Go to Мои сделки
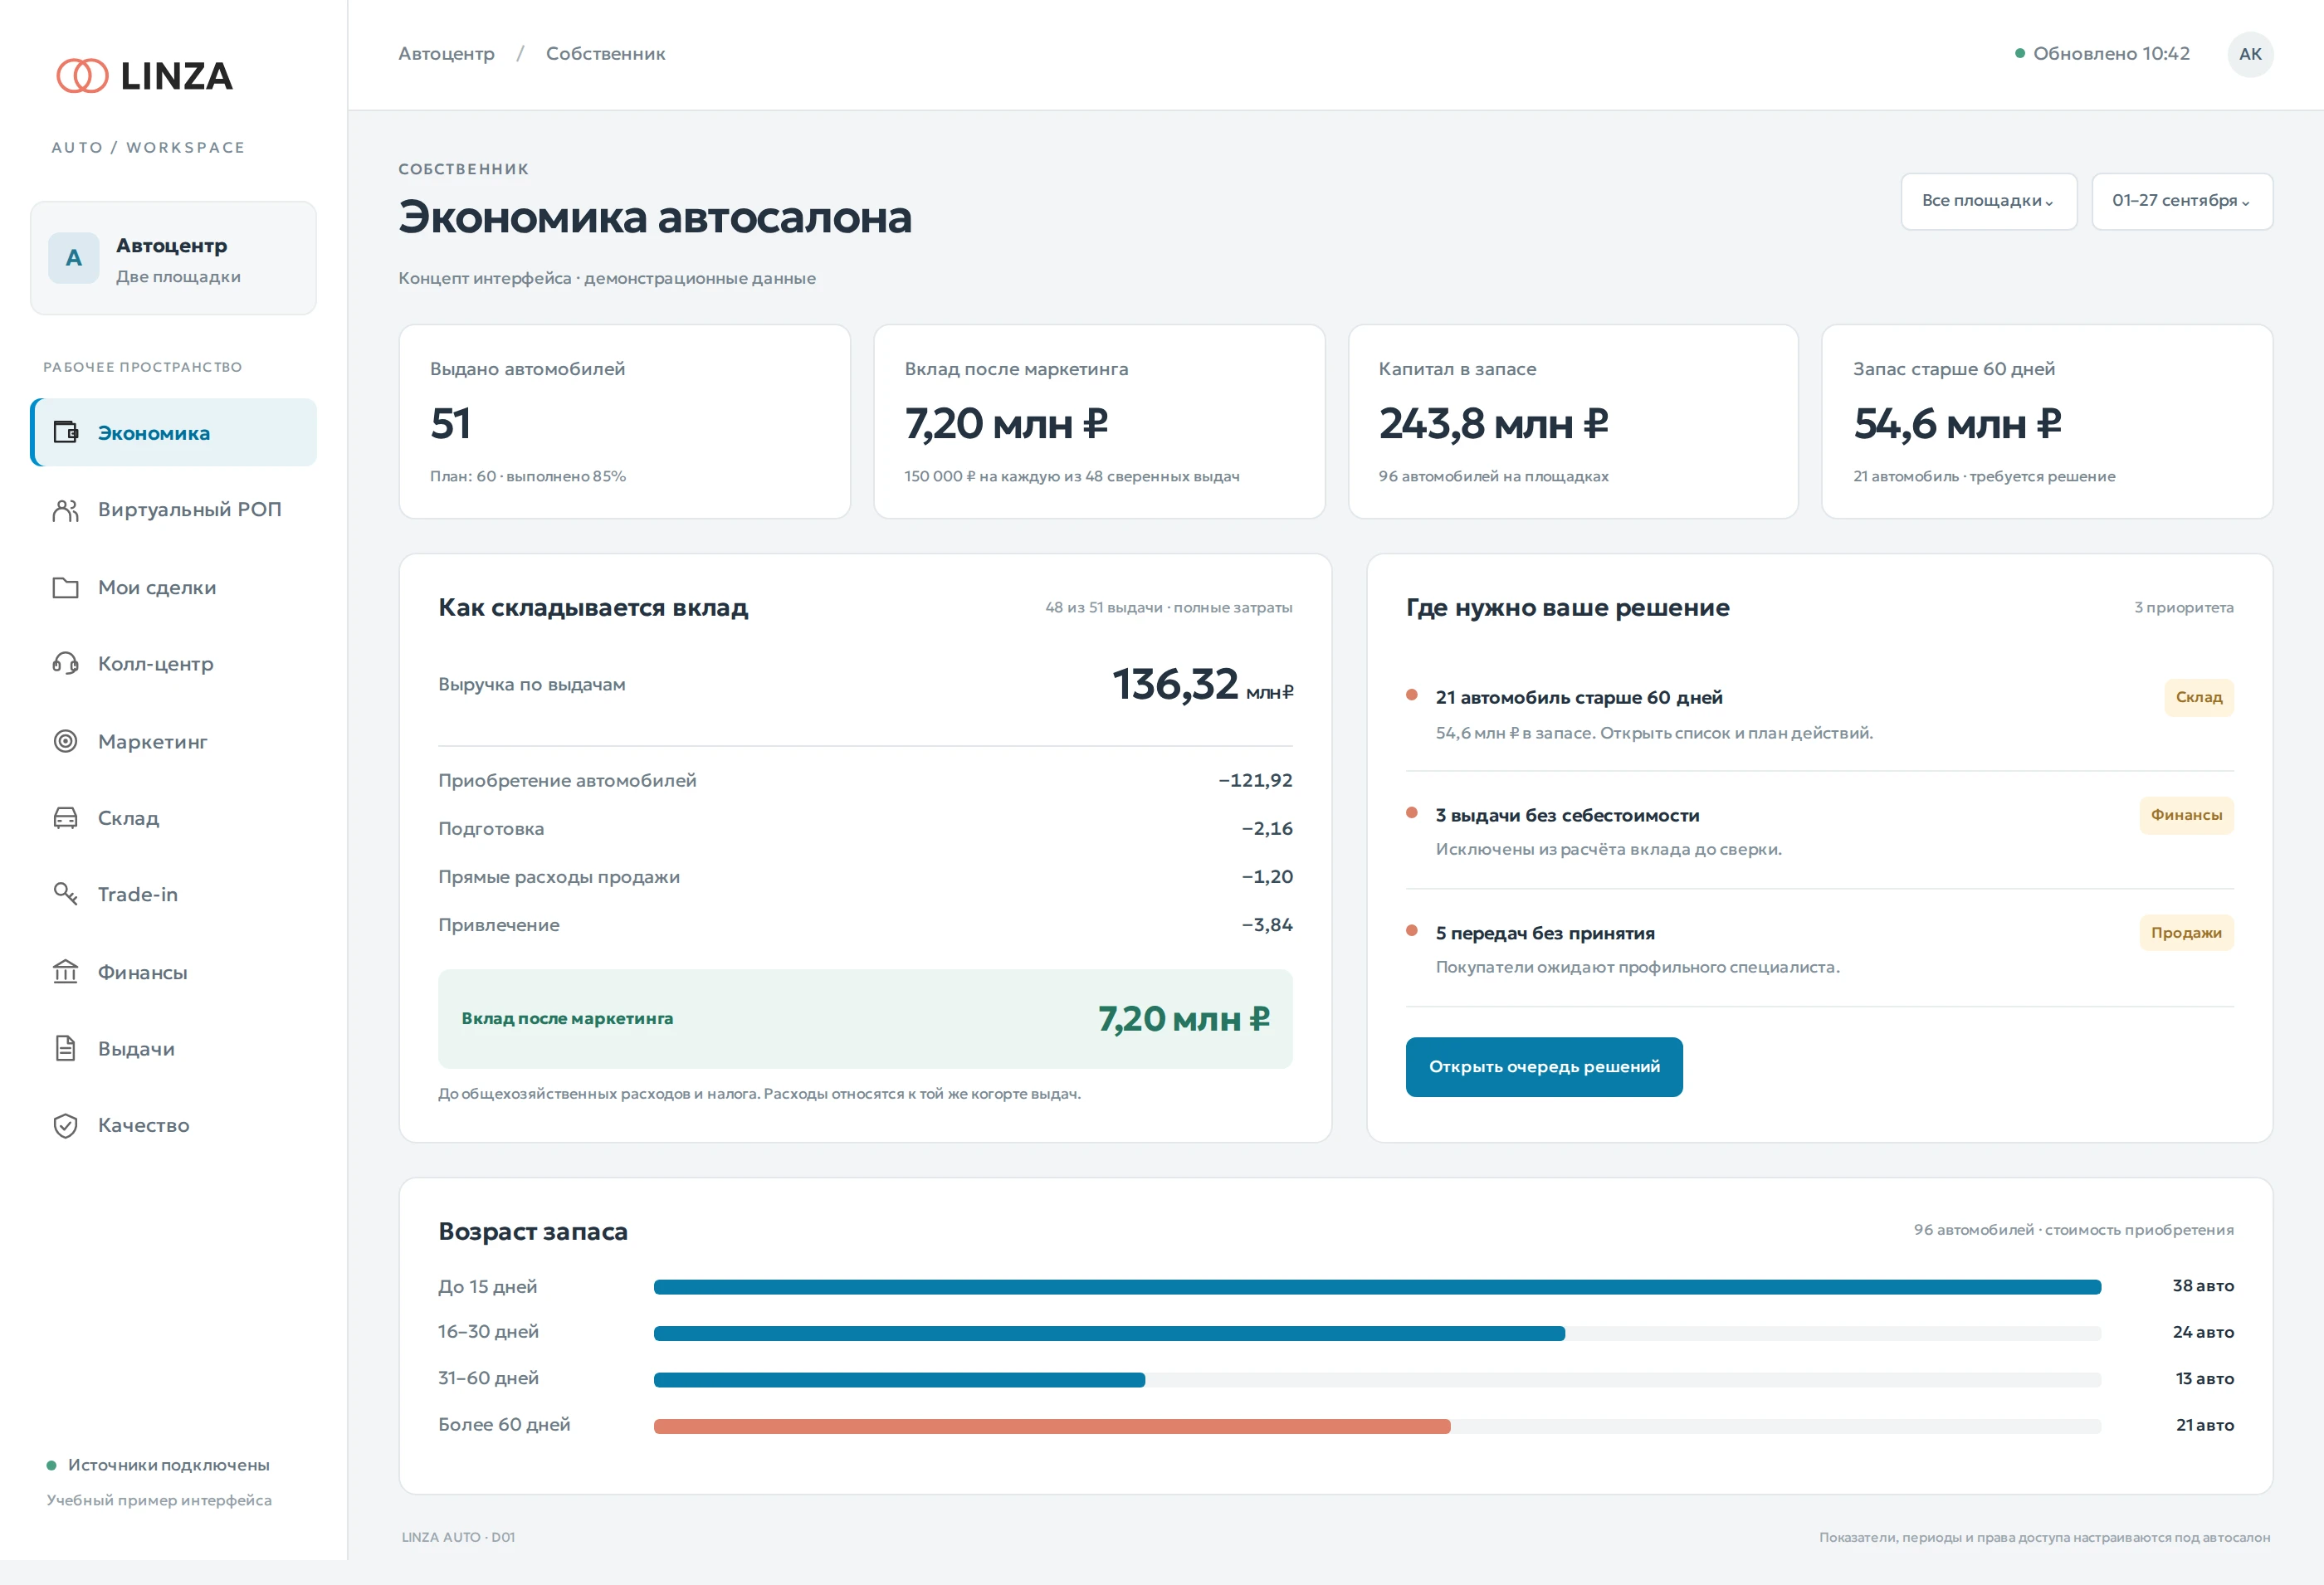The height and width of the screenshot is (1585, 2324). 174,588
